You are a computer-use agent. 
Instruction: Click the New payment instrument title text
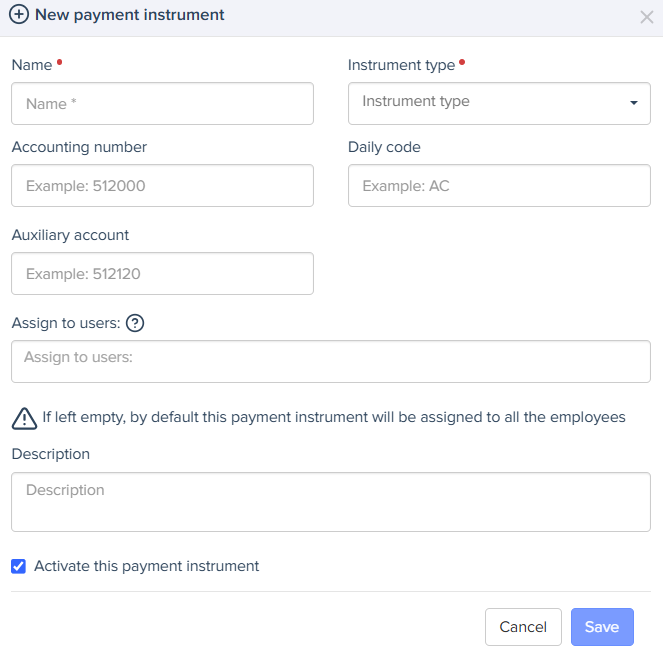coord(130,15)
